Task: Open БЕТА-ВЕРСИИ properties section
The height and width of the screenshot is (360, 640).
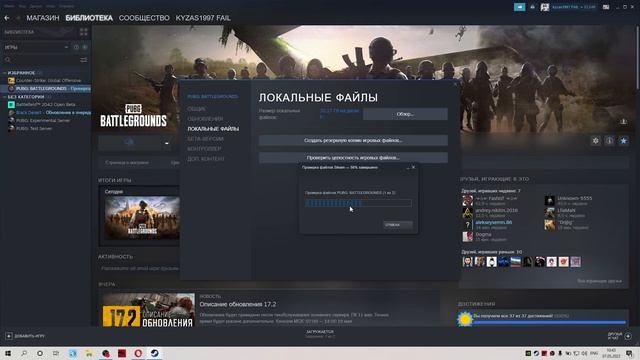Action: [205, 139]
